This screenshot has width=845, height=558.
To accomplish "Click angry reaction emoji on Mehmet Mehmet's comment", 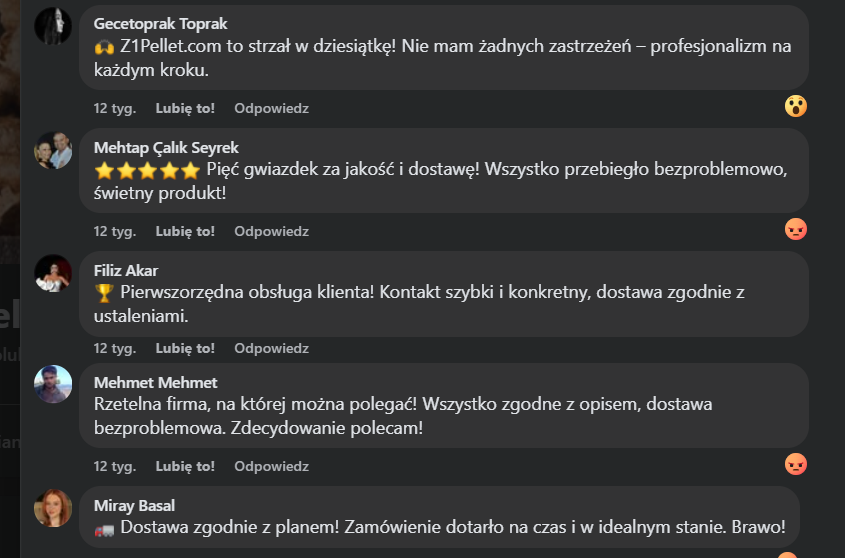I will [x=796, y=464].
